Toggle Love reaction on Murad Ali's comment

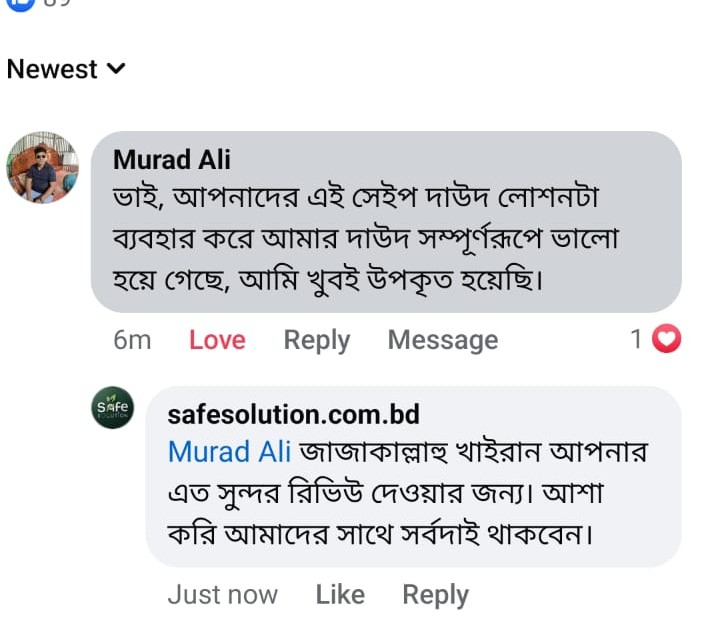(x=217, y=340)
